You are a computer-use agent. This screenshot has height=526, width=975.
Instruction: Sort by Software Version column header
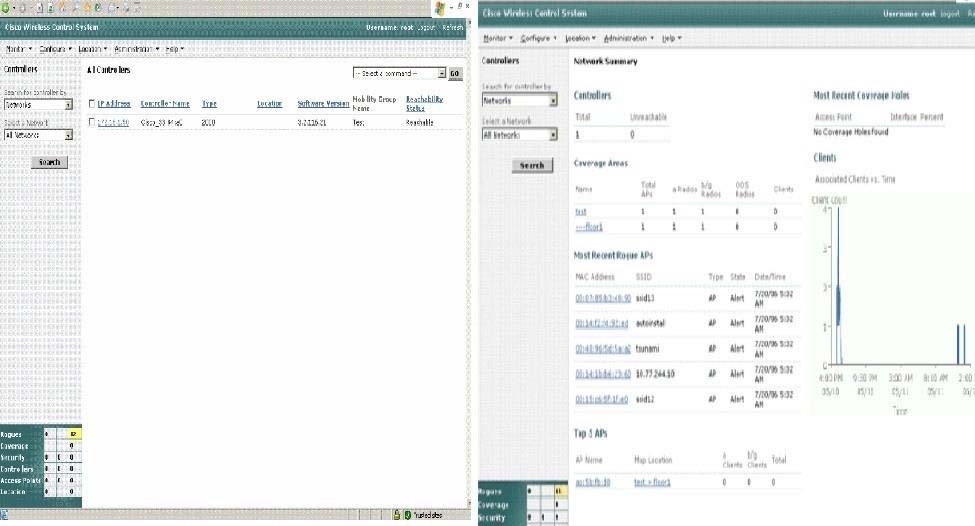point(323,104)
